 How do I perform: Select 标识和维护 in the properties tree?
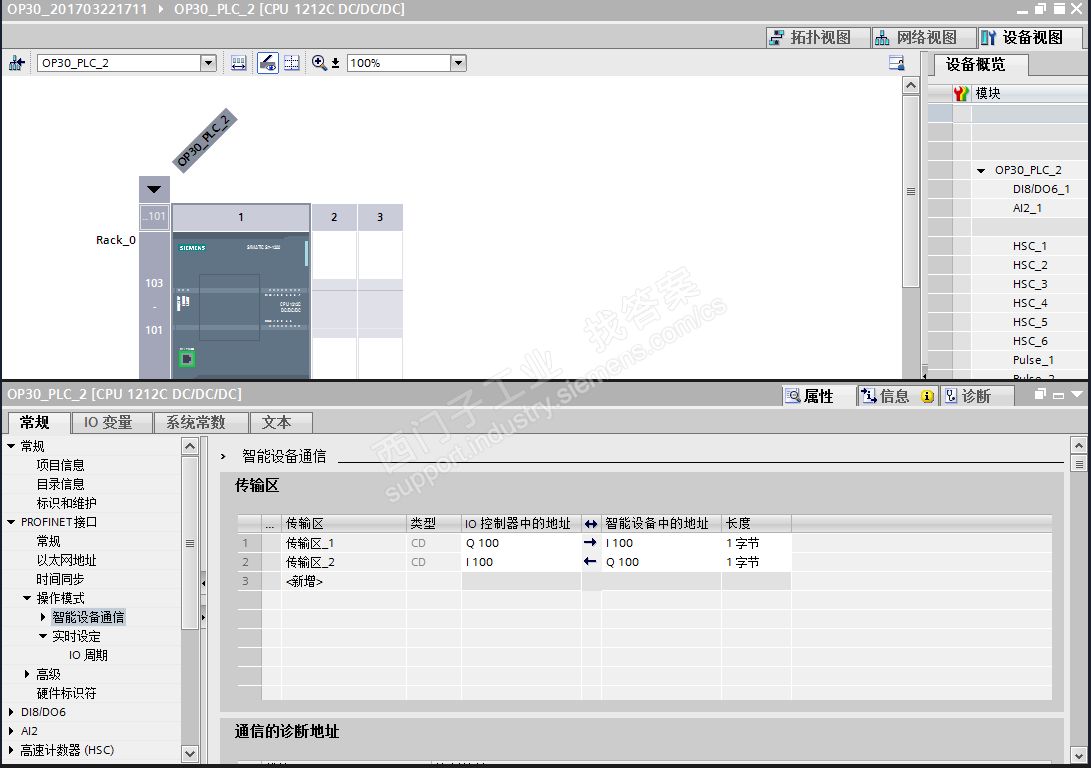(x=67, y=503)
